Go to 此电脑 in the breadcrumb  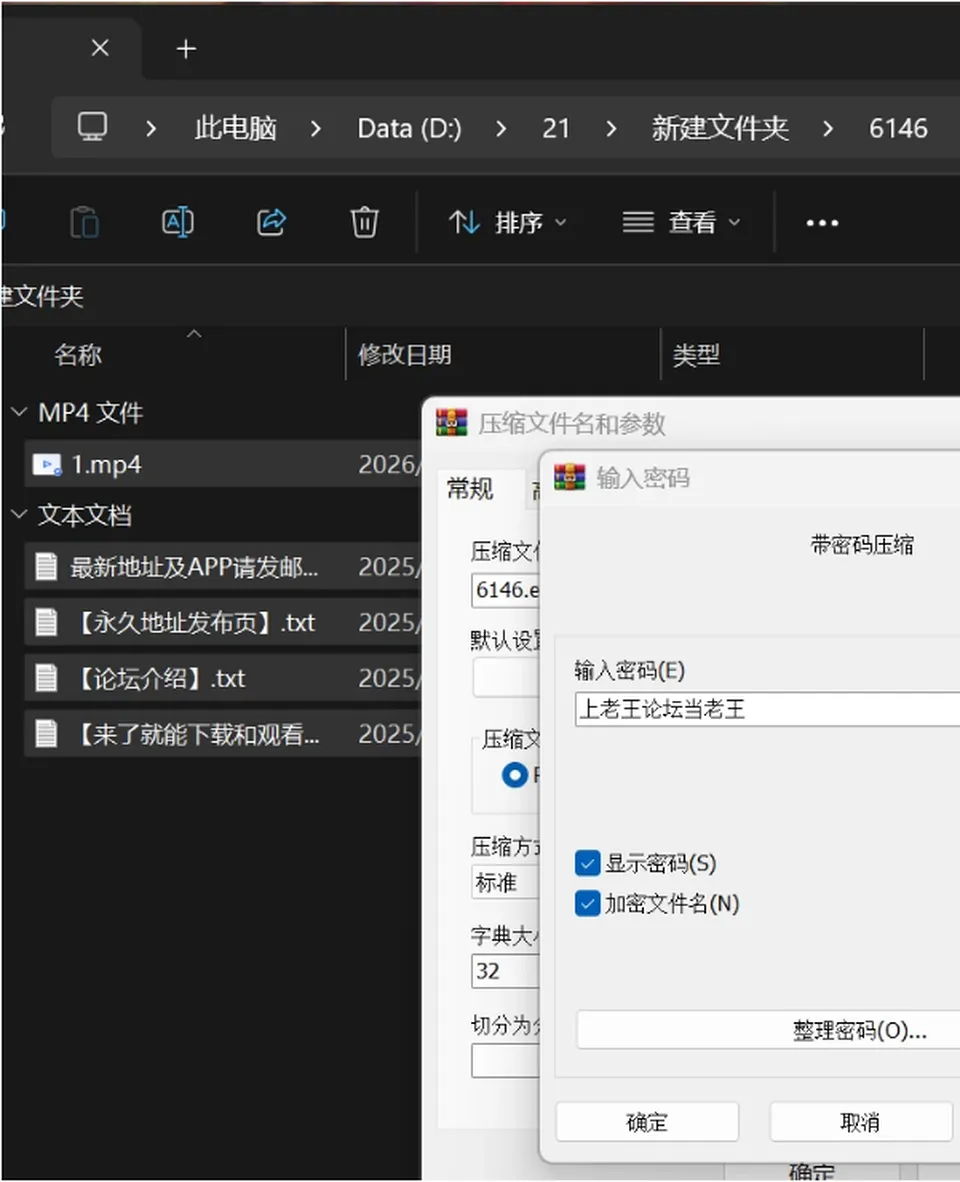click(236, 128)
